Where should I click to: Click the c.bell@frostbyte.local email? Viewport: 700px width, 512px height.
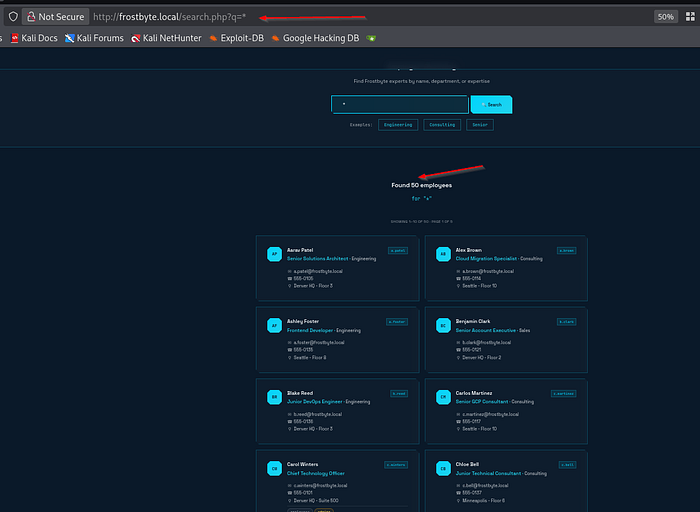coord(485,485)
